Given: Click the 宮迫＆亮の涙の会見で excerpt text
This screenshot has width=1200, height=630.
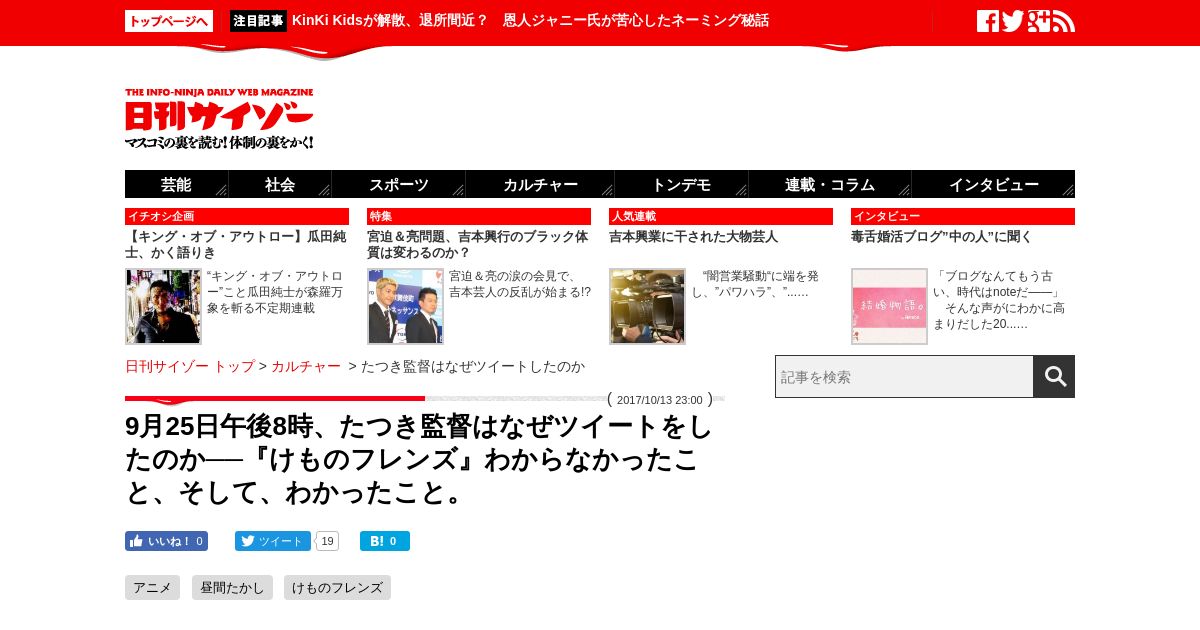Looking at the screenshot, I should click(x=520, y=284).
